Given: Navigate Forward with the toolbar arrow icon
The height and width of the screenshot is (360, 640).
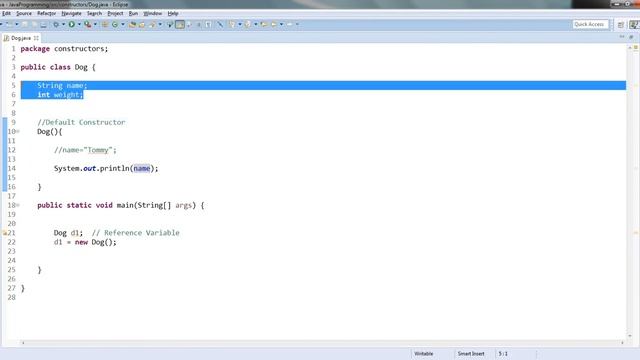Looking at the screenshot, I should tap(289, 24).
